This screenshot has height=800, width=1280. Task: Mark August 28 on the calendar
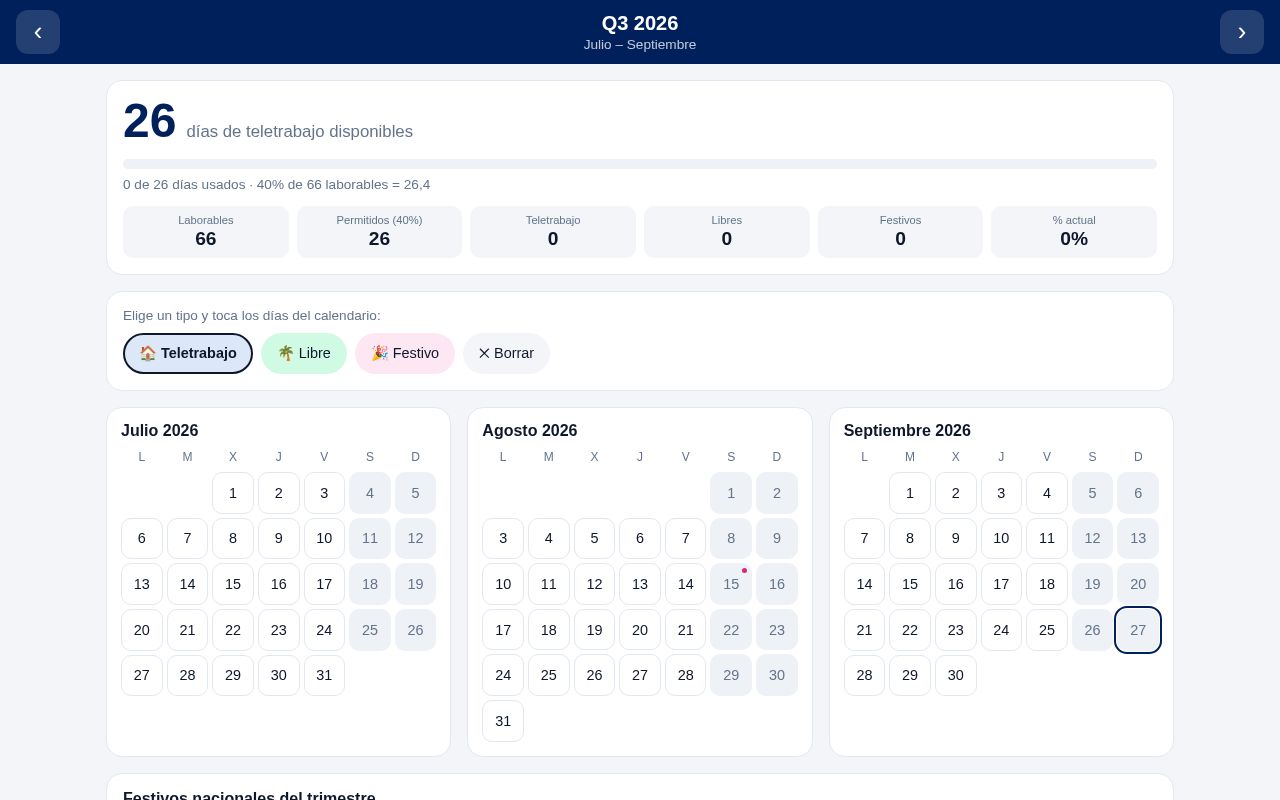tap(686, 675)
